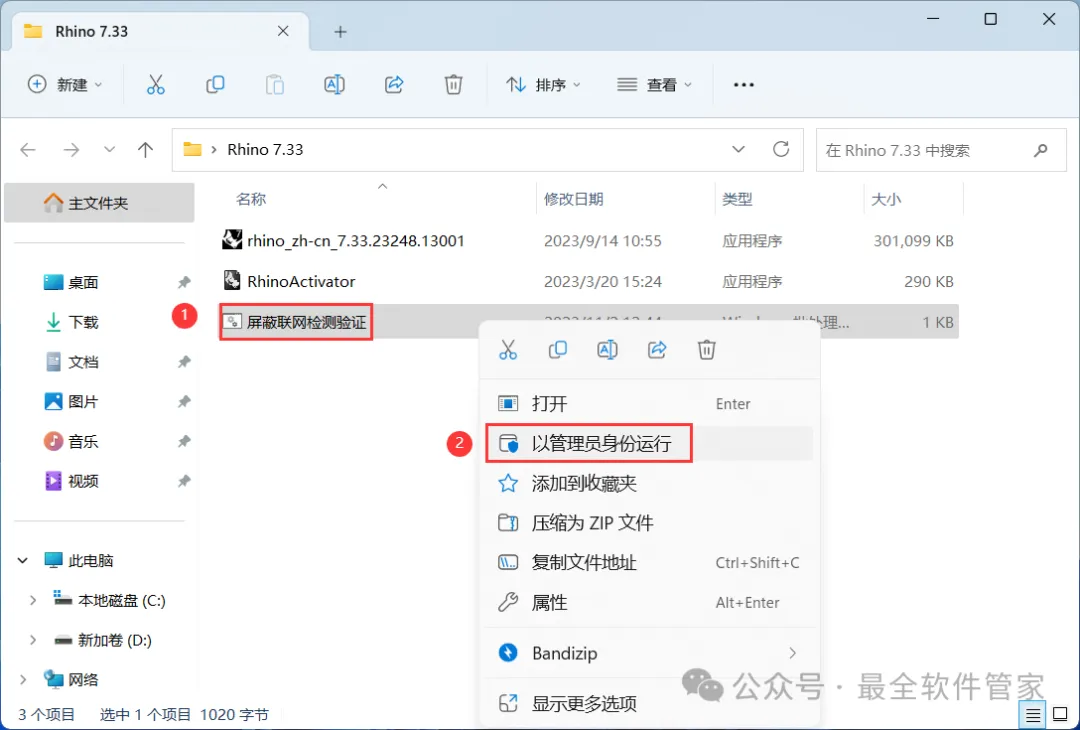The width and height of the screenshot is (1080, 730).
Task: Choose 复制文件地址 in the context menu
Action: pyautogui.click(x=650, y=563)
